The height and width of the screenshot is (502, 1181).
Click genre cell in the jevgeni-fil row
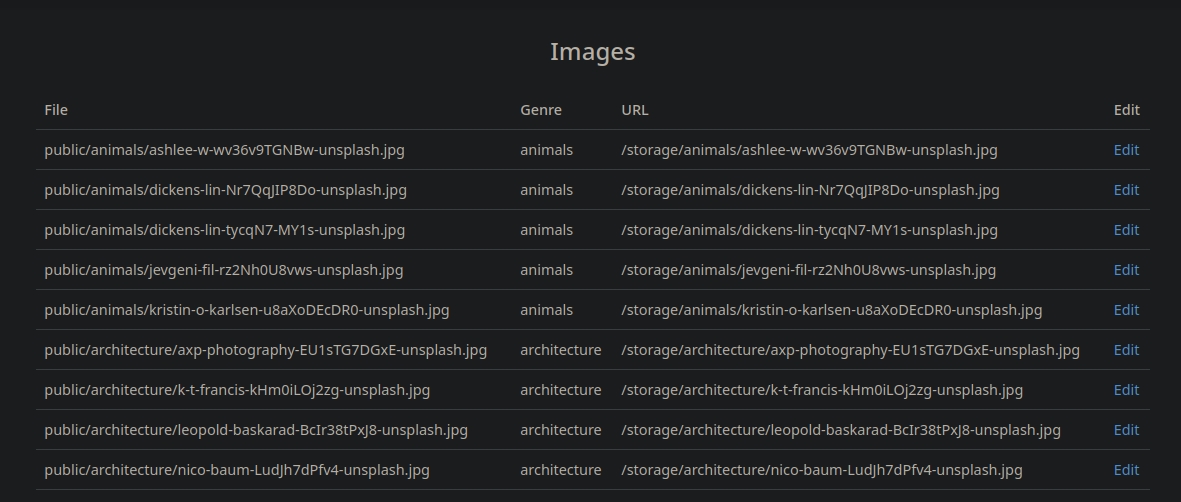pos(546,270)
